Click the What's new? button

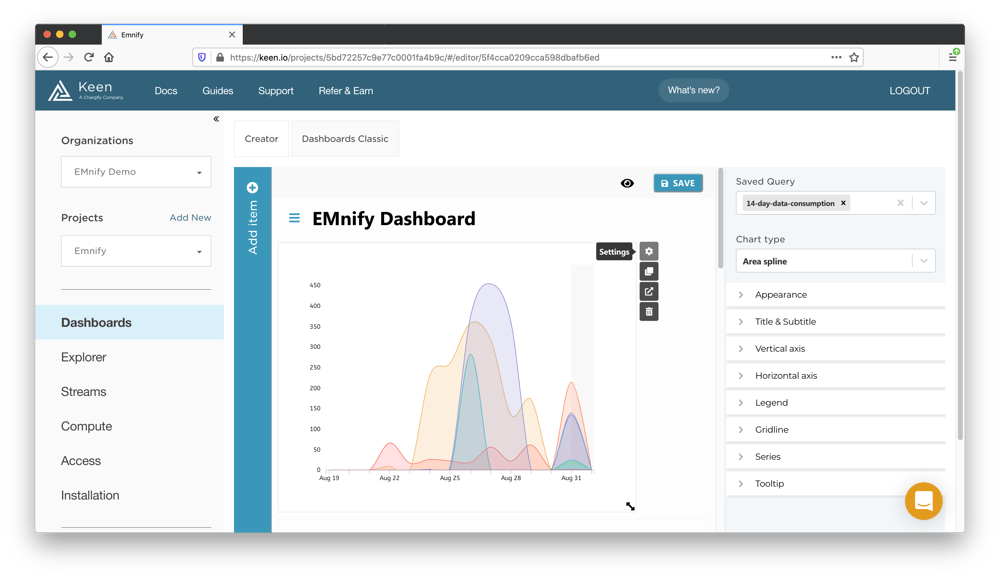click(693, 91)
